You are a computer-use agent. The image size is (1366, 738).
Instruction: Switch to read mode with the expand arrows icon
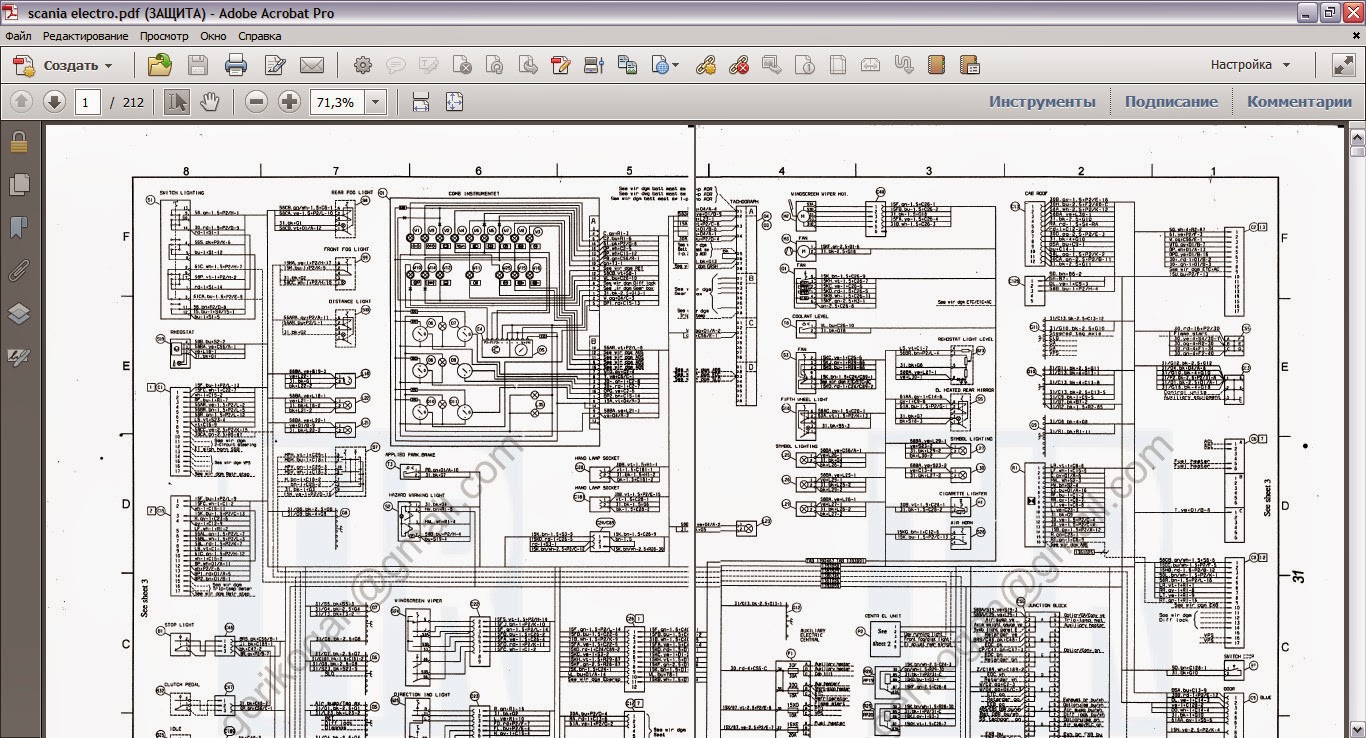pyautogui.click(x=1343, y=65)
